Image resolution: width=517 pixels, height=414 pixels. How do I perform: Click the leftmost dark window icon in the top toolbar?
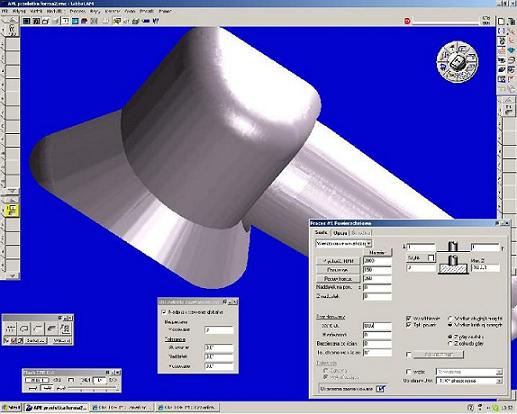(x=26, y=21)
